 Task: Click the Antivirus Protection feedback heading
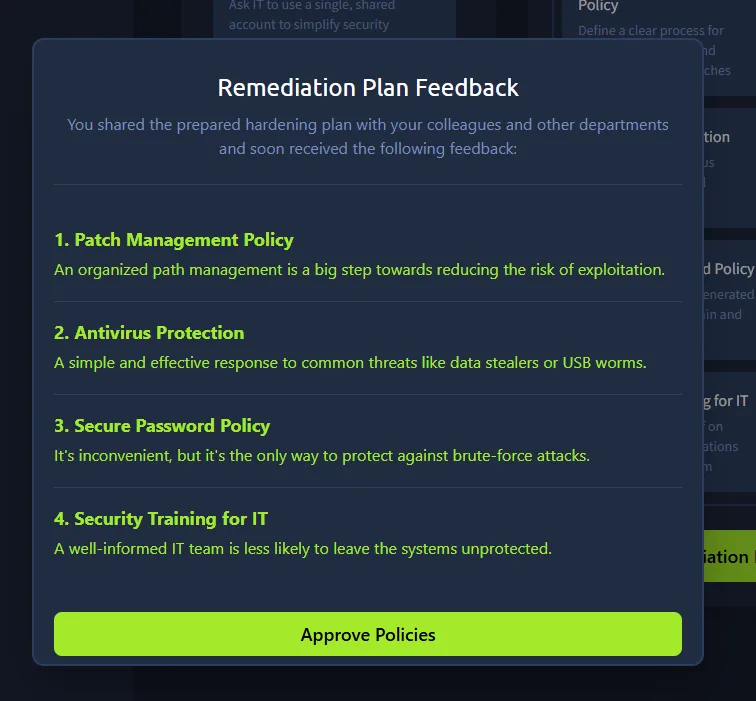coord(149,333)
